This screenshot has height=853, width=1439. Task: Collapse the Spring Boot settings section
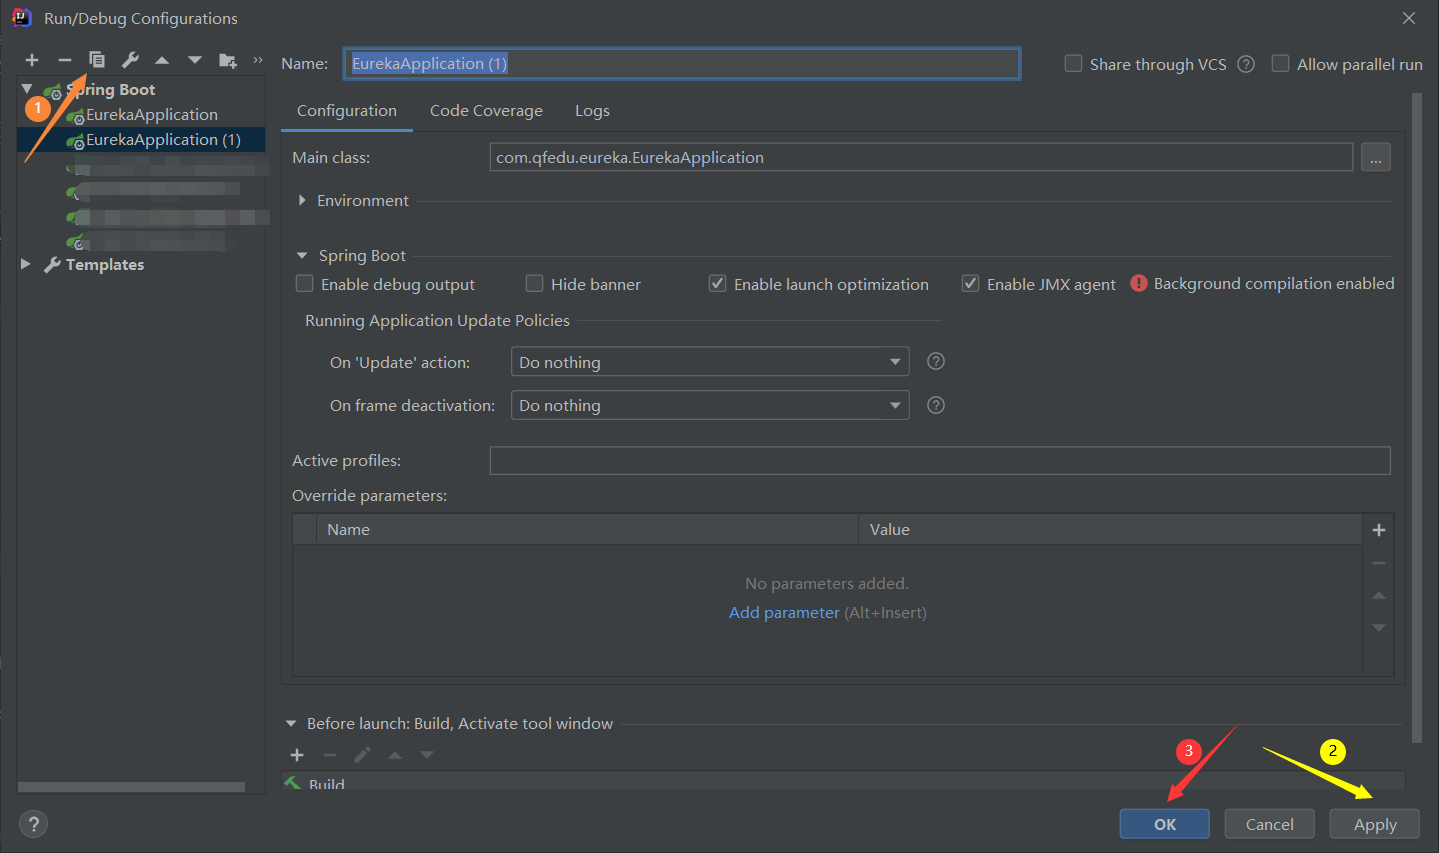pos(302,255)
